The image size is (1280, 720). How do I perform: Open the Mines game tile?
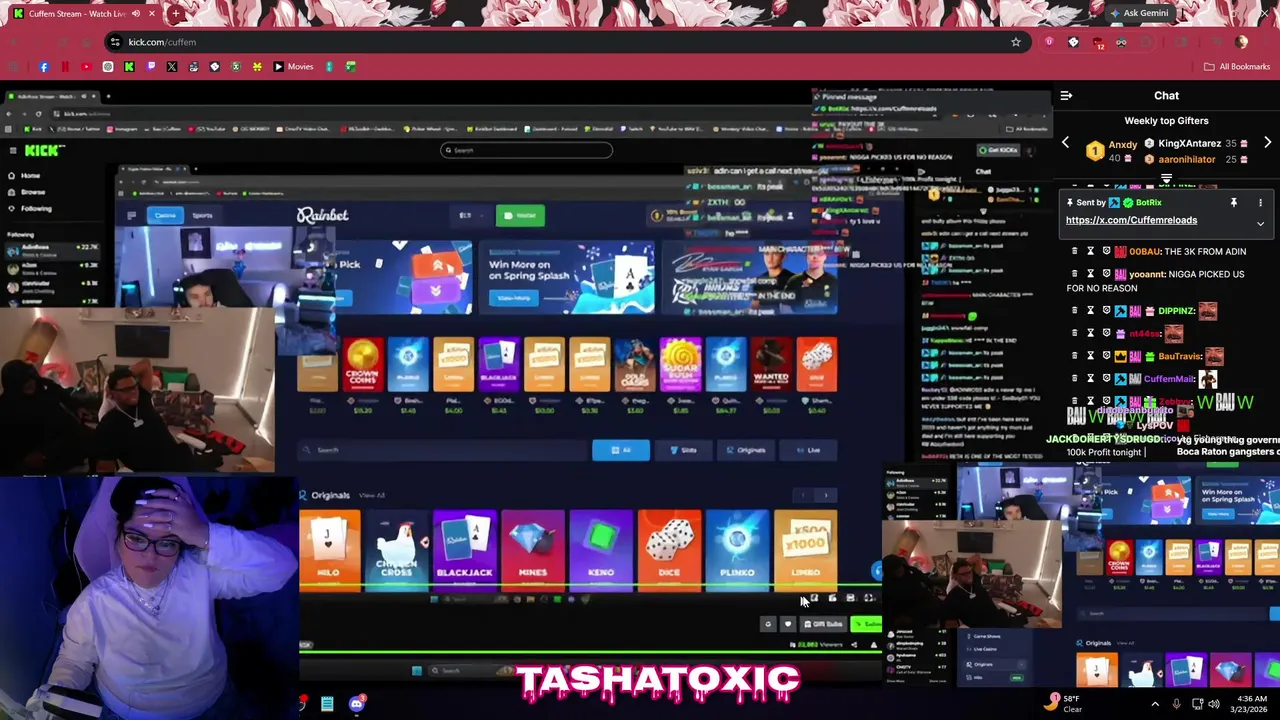[532, 550]
